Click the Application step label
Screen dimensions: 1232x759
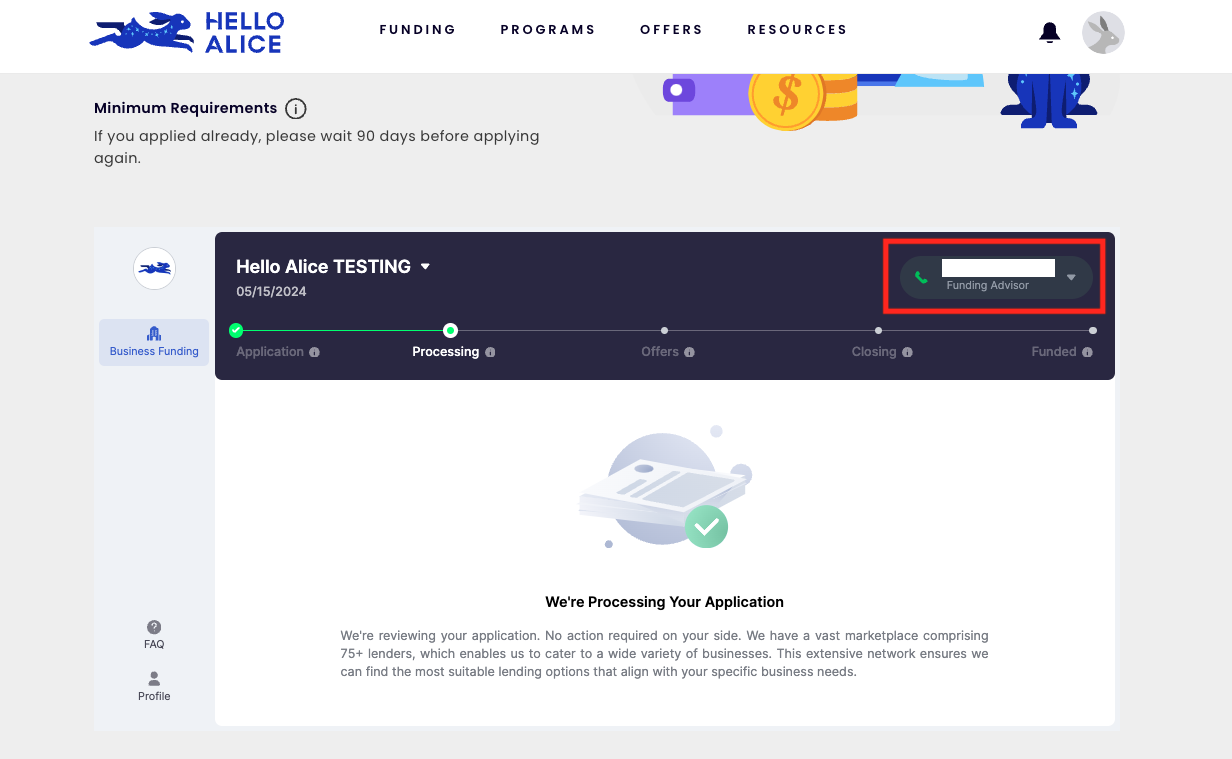270,352
